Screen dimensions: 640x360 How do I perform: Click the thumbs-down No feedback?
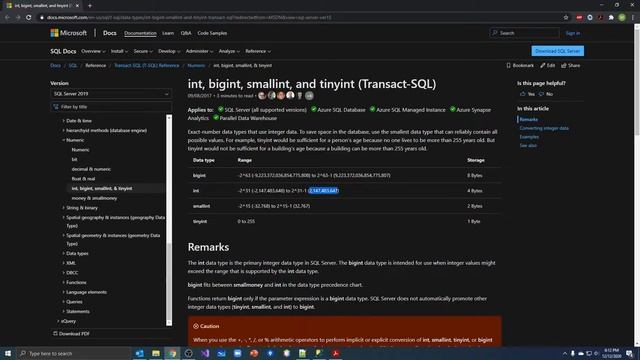546,94
